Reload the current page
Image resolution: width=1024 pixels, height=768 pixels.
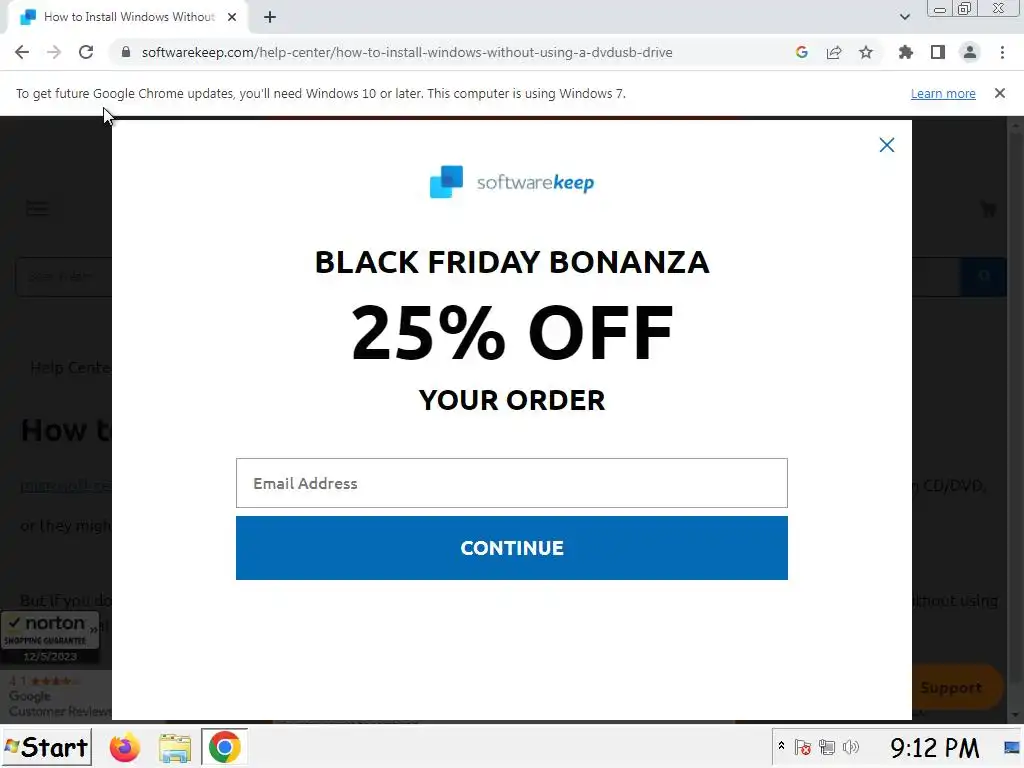tap(86, 52)
